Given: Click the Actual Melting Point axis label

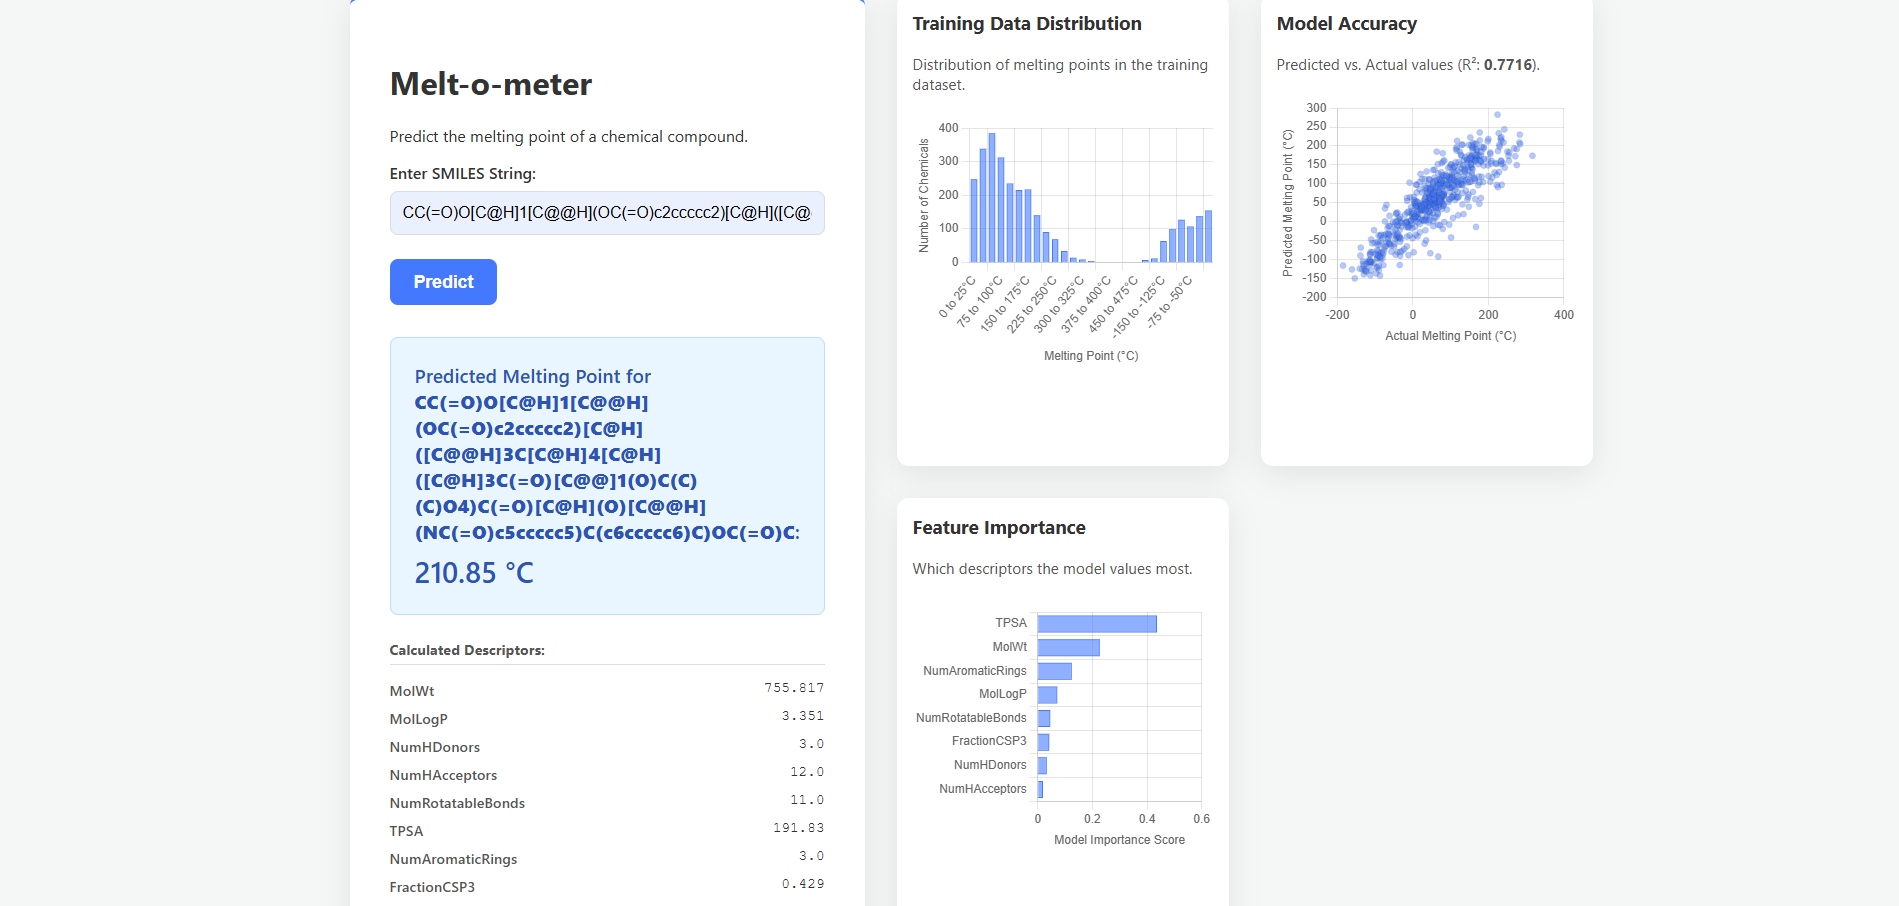Looking at the screenshot, I should click(x=1450, y=336).
